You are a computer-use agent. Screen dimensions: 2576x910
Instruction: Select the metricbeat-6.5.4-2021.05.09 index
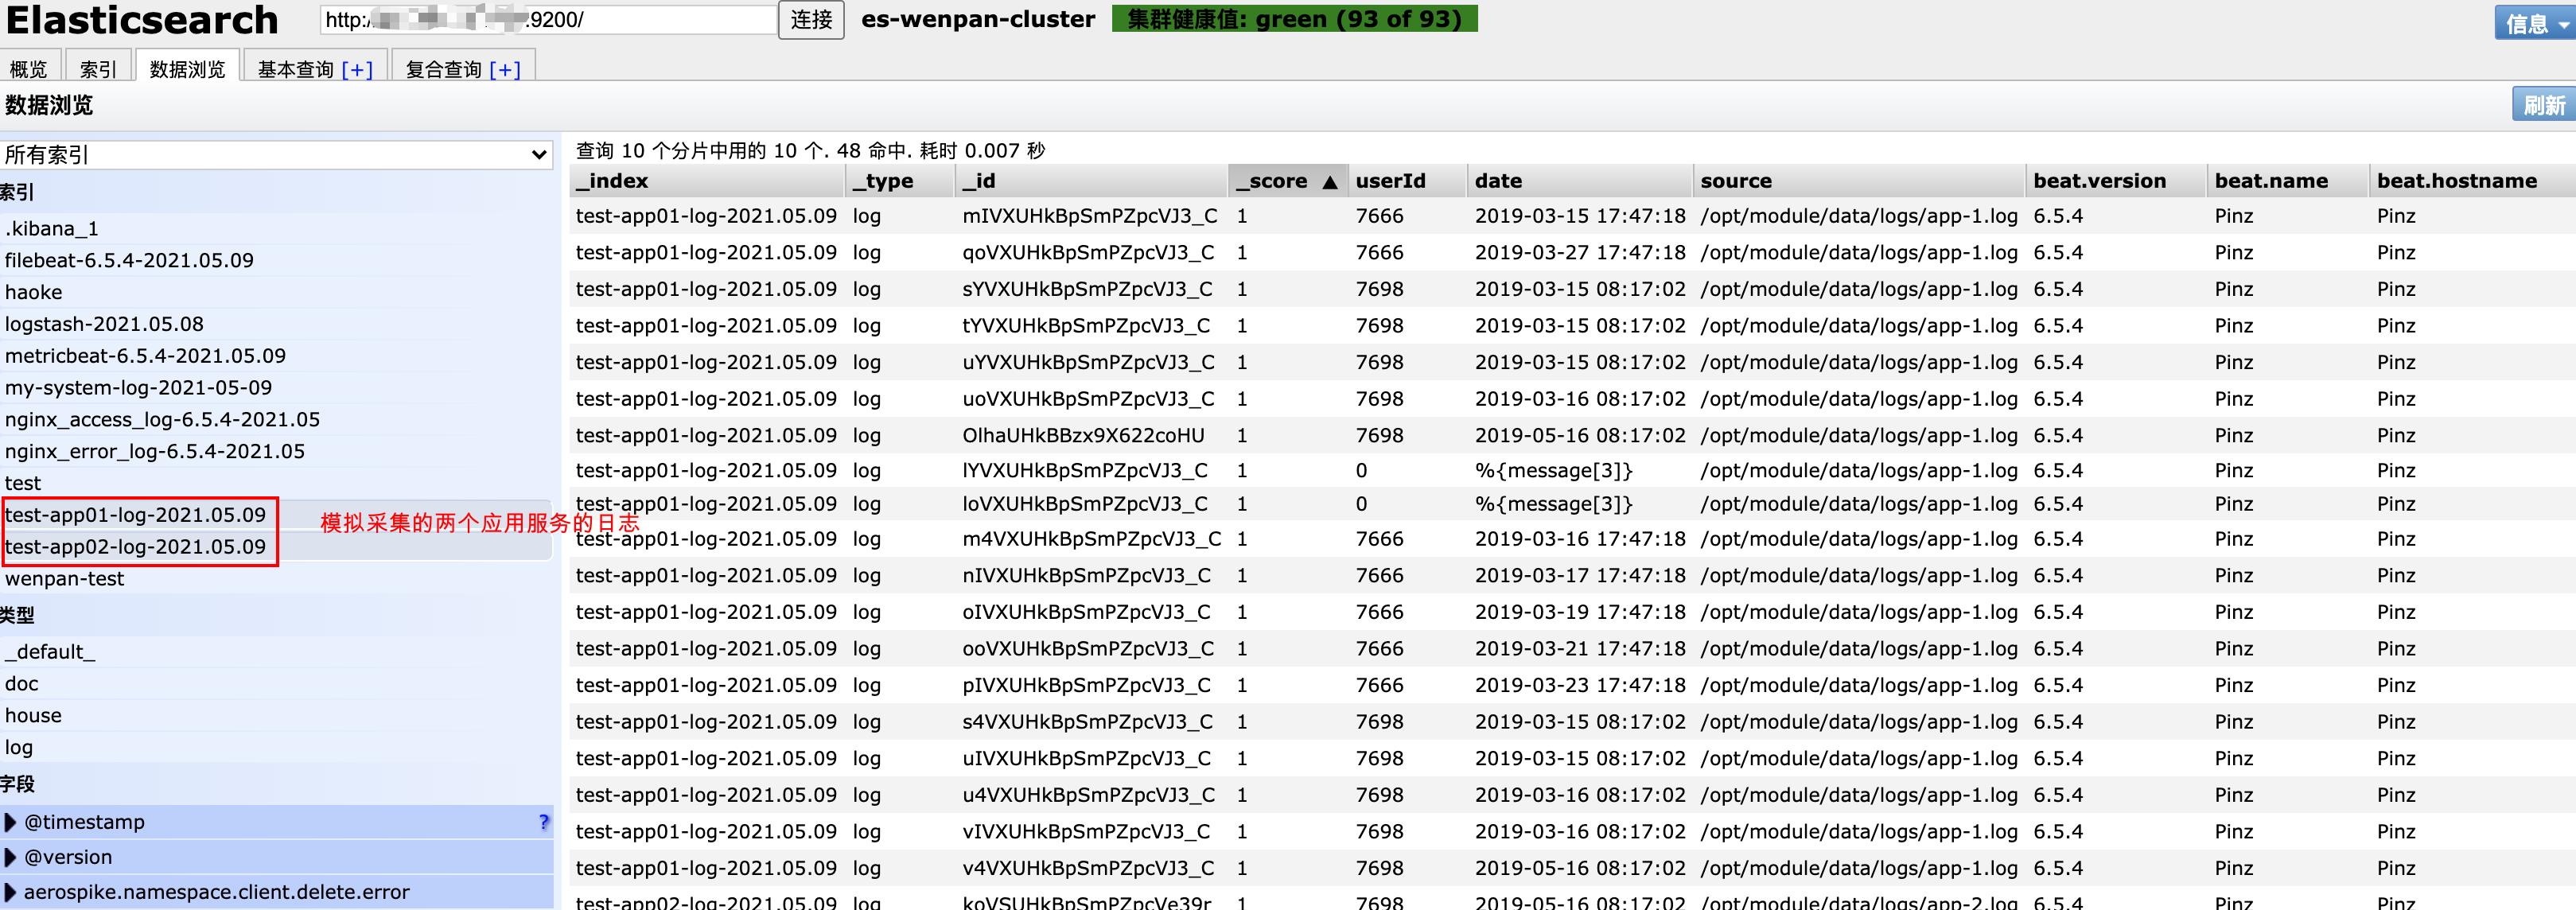(276, 355)
